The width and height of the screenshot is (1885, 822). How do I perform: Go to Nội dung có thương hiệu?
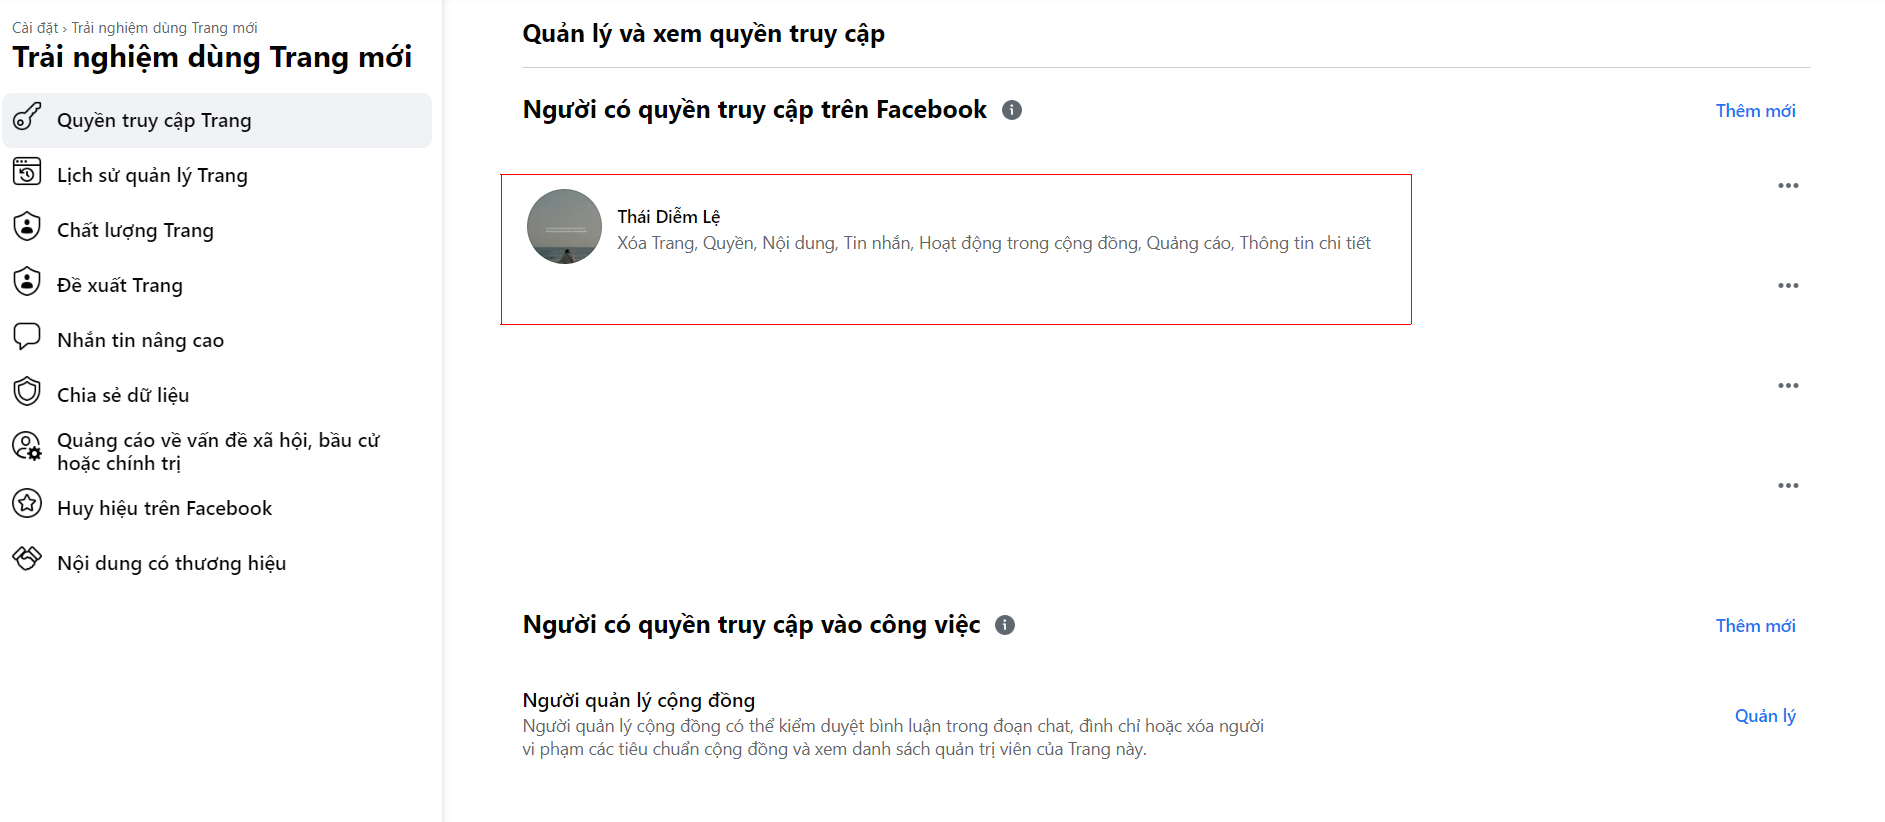pyautogui.click(x=217, y=563)
